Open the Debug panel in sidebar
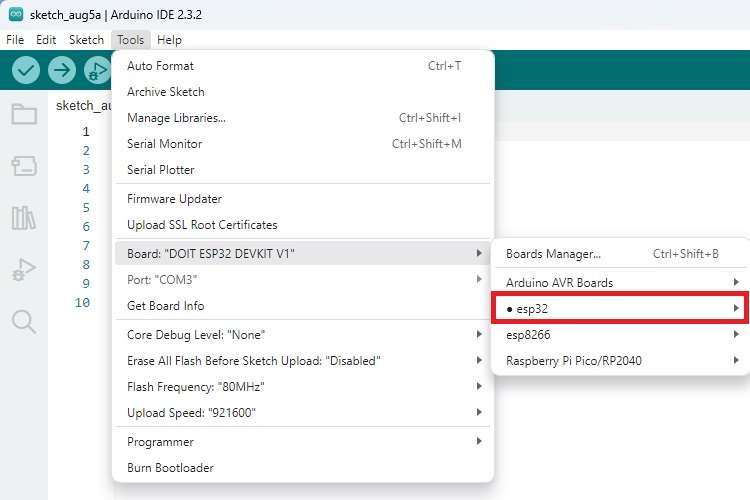Image resolution: width=750 pixels, height=500 pixels. point(24,269)
